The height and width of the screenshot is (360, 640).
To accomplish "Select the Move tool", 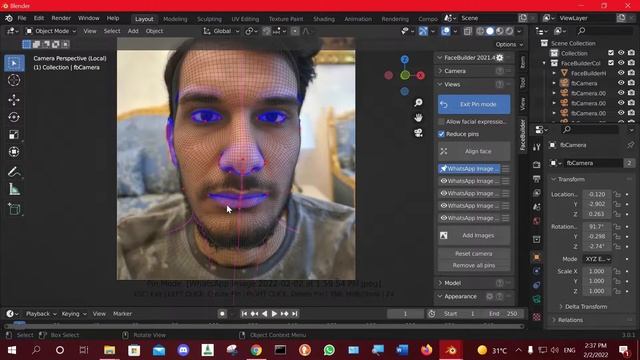I will click(x=14, y=100).
